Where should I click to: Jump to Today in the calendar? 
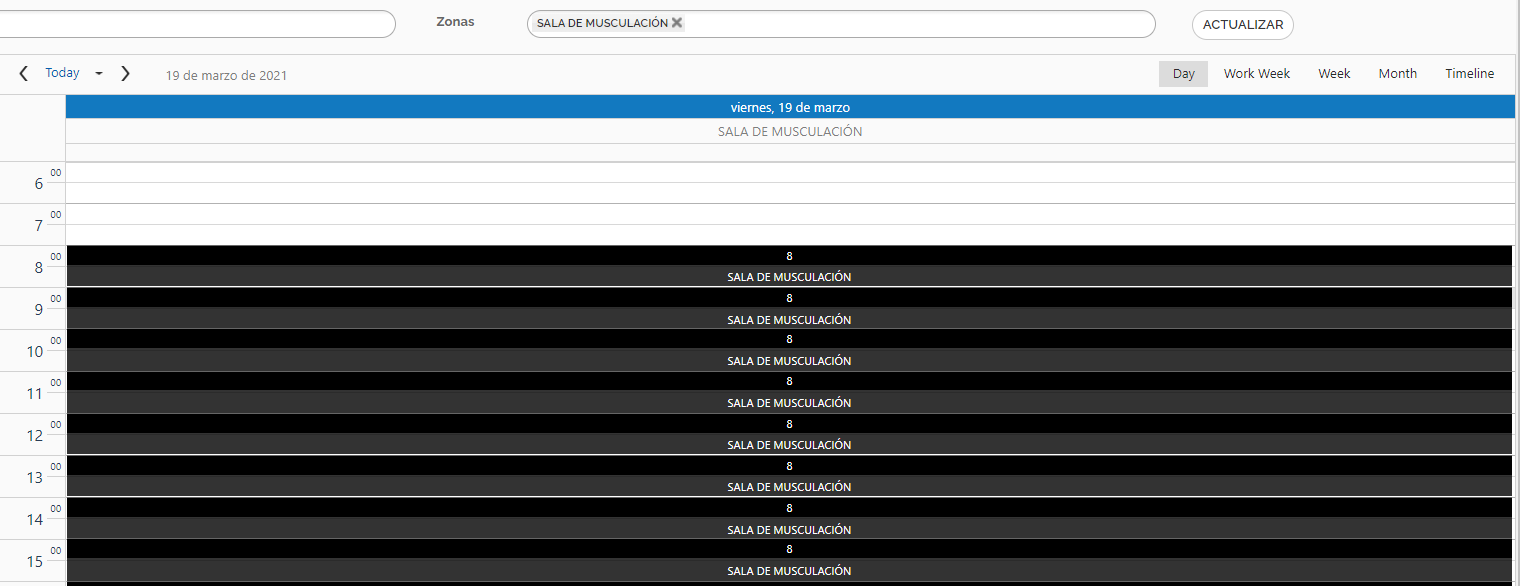(62, 73)
